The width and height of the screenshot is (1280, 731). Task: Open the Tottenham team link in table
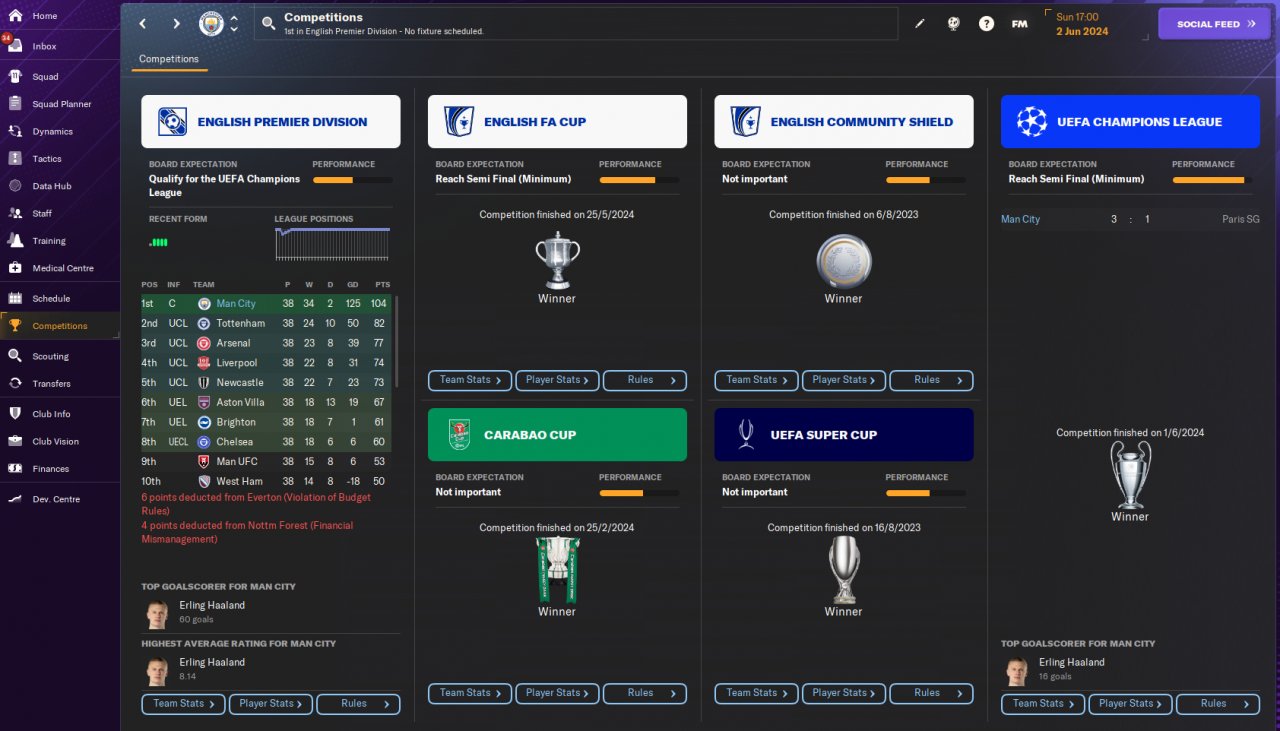(240, 323)
